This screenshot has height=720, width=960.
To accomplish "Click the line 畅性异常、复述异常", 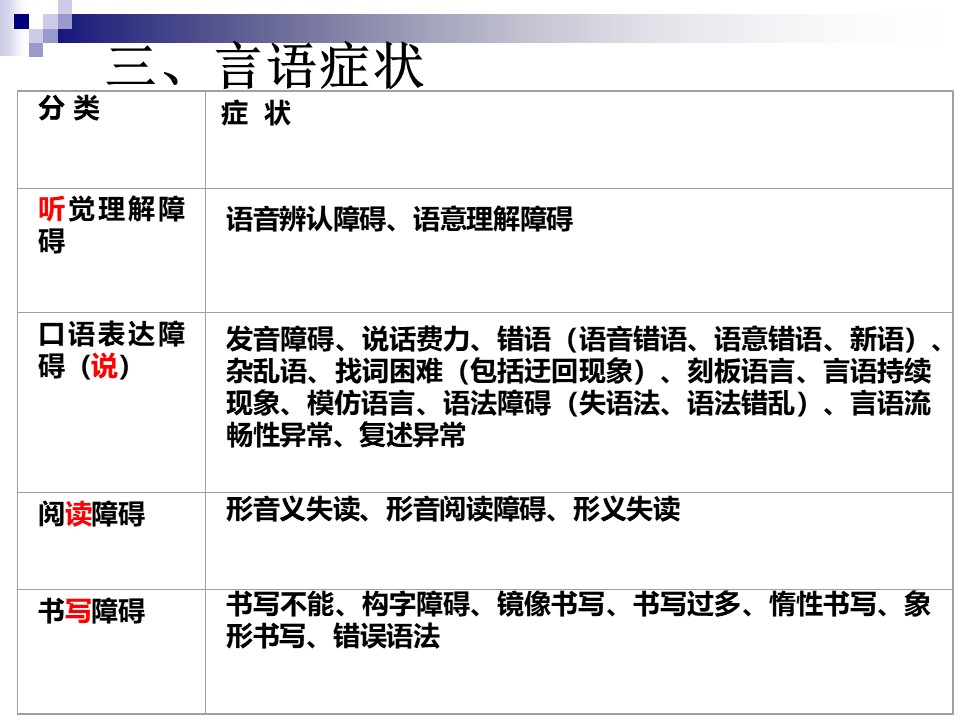I will 345,435.
